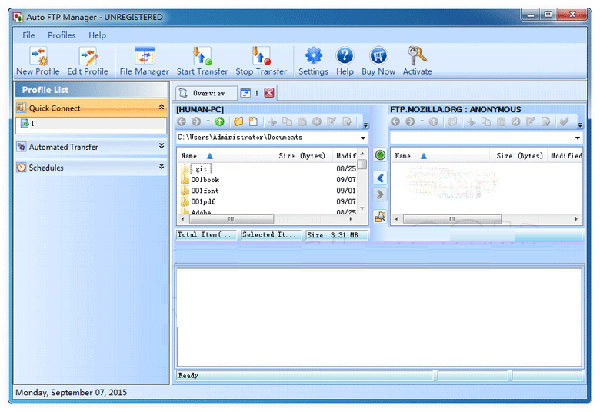Close the profile 1 tab
600x412 pixels.
[269, 93]
